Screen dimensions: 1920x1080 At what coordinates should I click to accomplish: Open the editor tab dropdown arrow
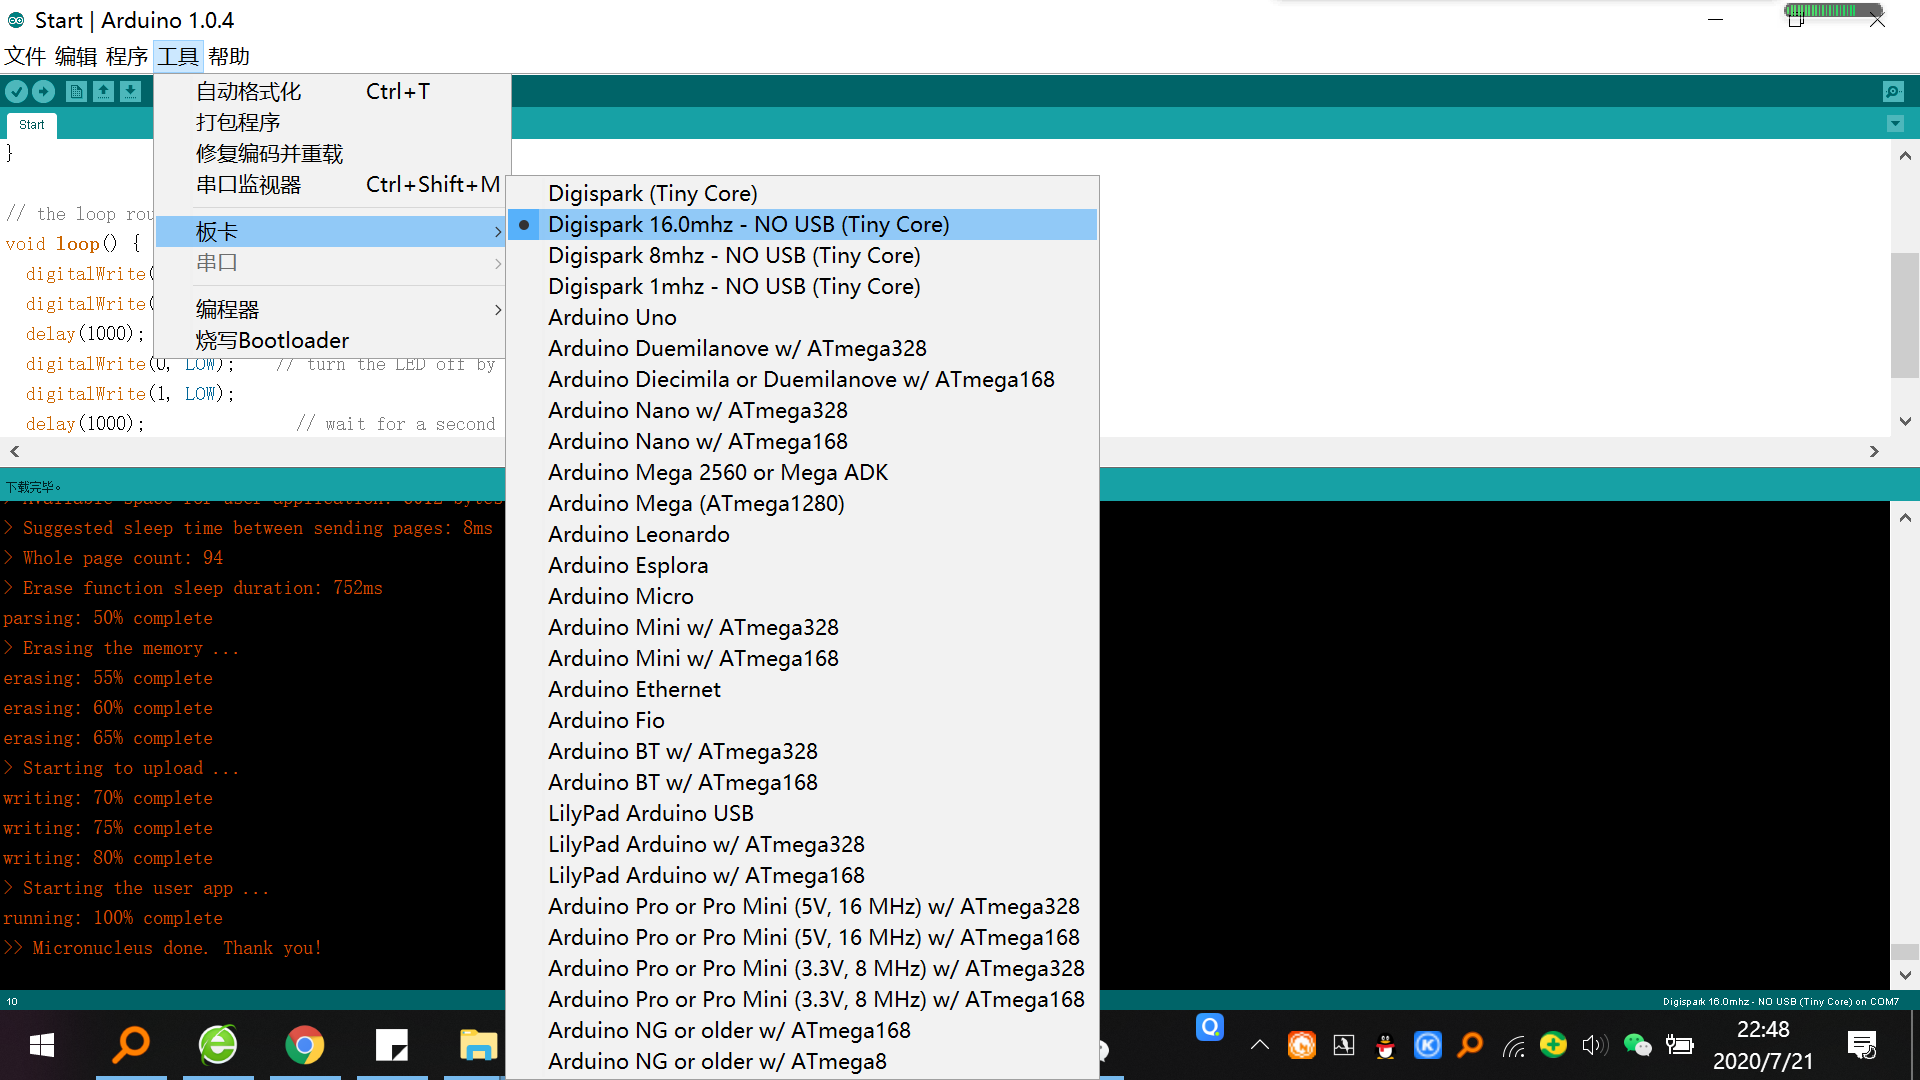click(1896, 123)
